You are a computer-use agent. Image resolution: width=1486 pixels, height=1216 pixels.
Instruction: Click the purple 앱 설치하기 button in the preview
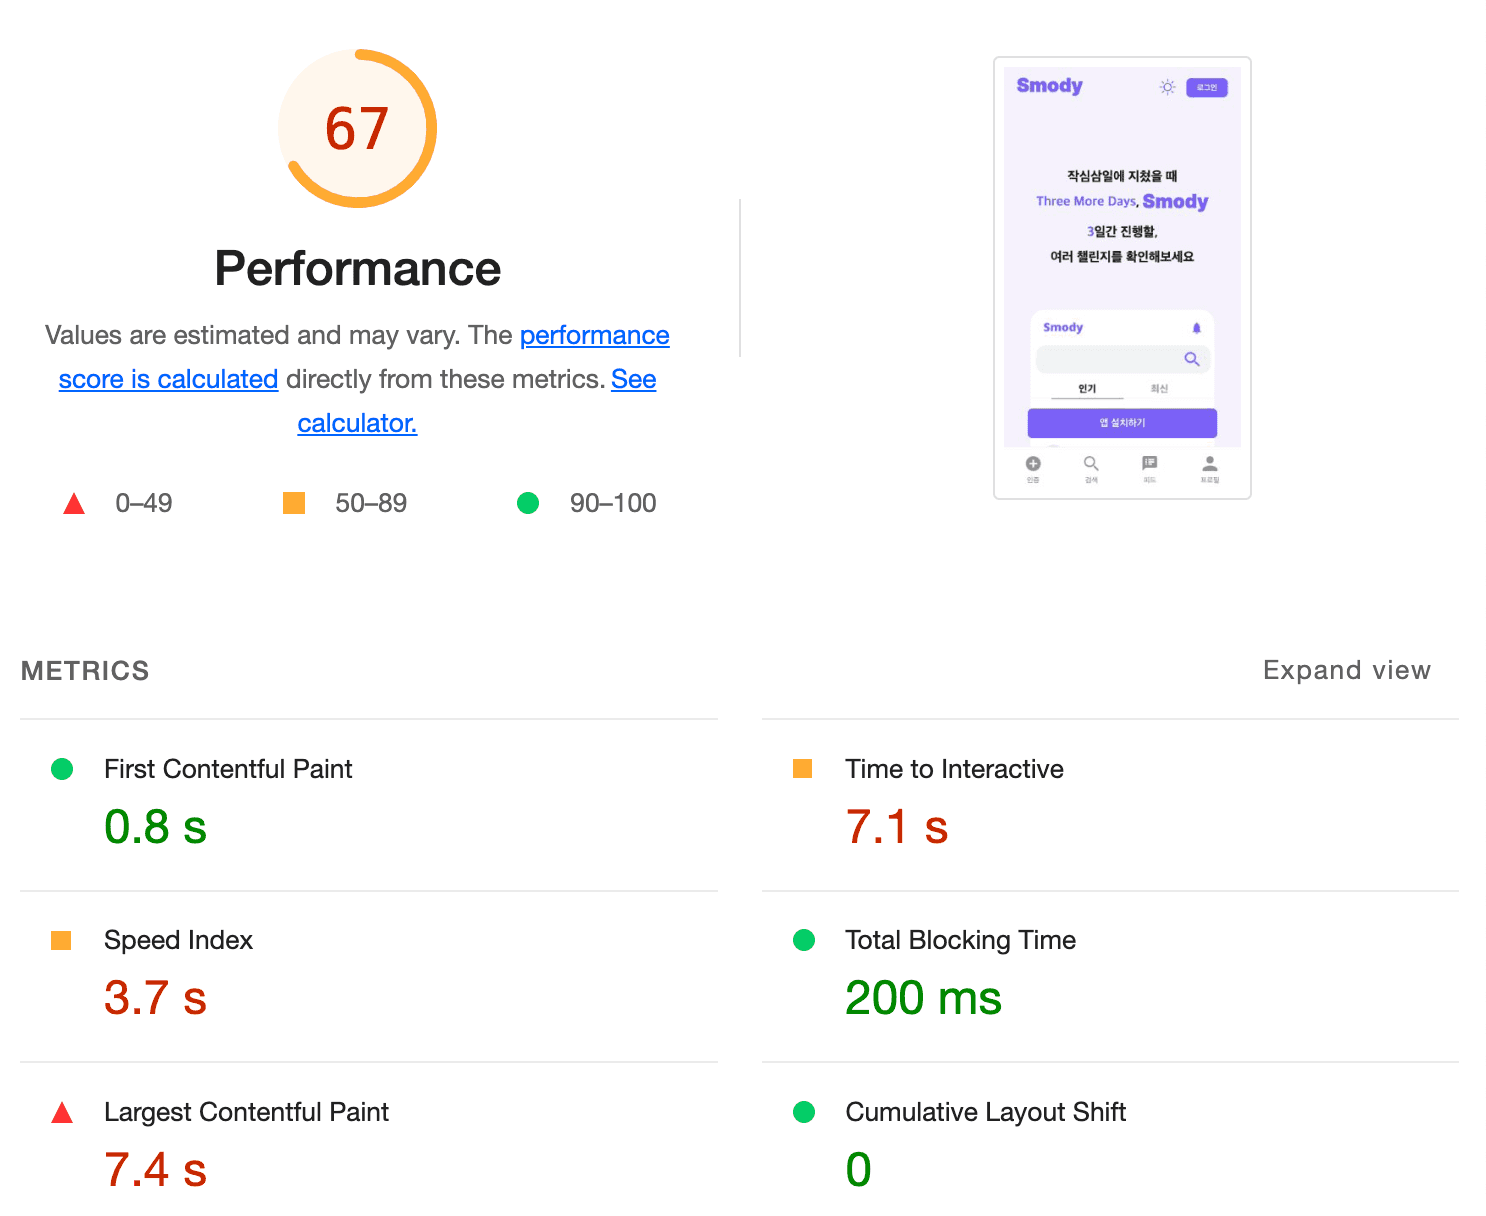[1122, 423]
